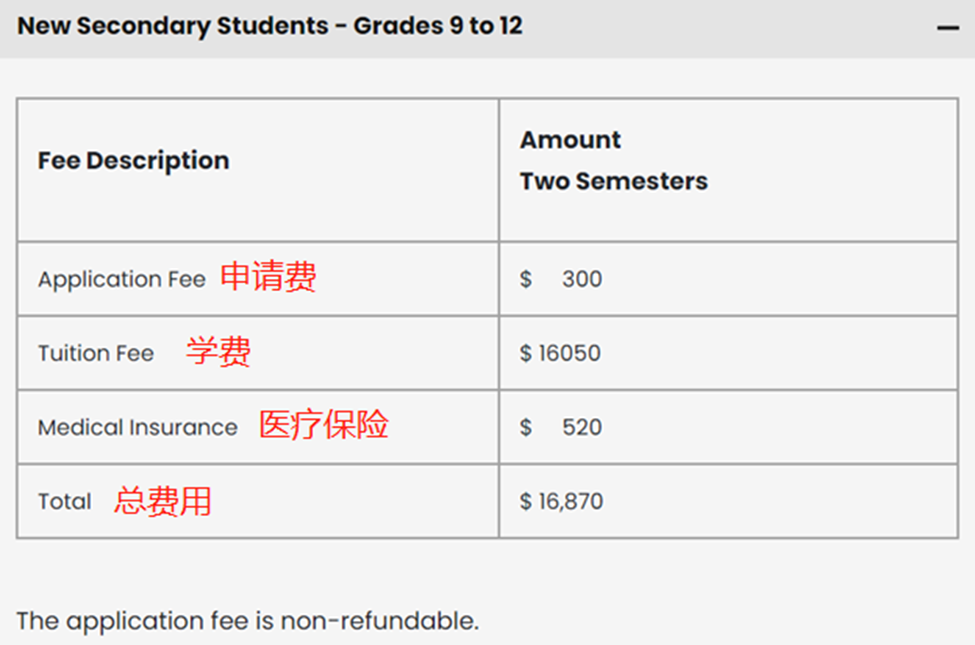Image resolution: width=975 pixels, height=645 pixels.
Task: Click the $ 16050 tuition amount
Action: [560, 353]
